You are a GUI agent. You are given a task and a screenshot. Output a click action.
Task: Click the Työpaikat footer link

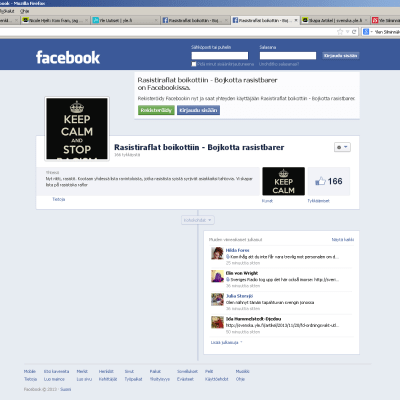tap(133, 379)
